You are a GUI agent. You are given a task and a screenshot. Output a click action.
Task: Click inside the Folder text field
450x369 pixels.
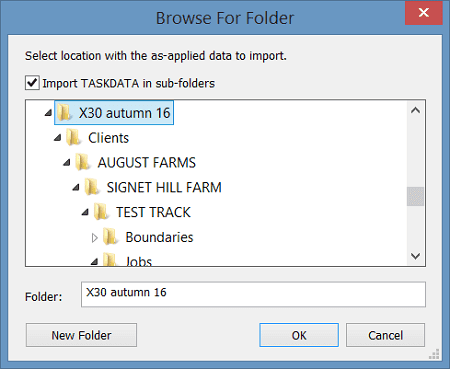click(253, 294)
